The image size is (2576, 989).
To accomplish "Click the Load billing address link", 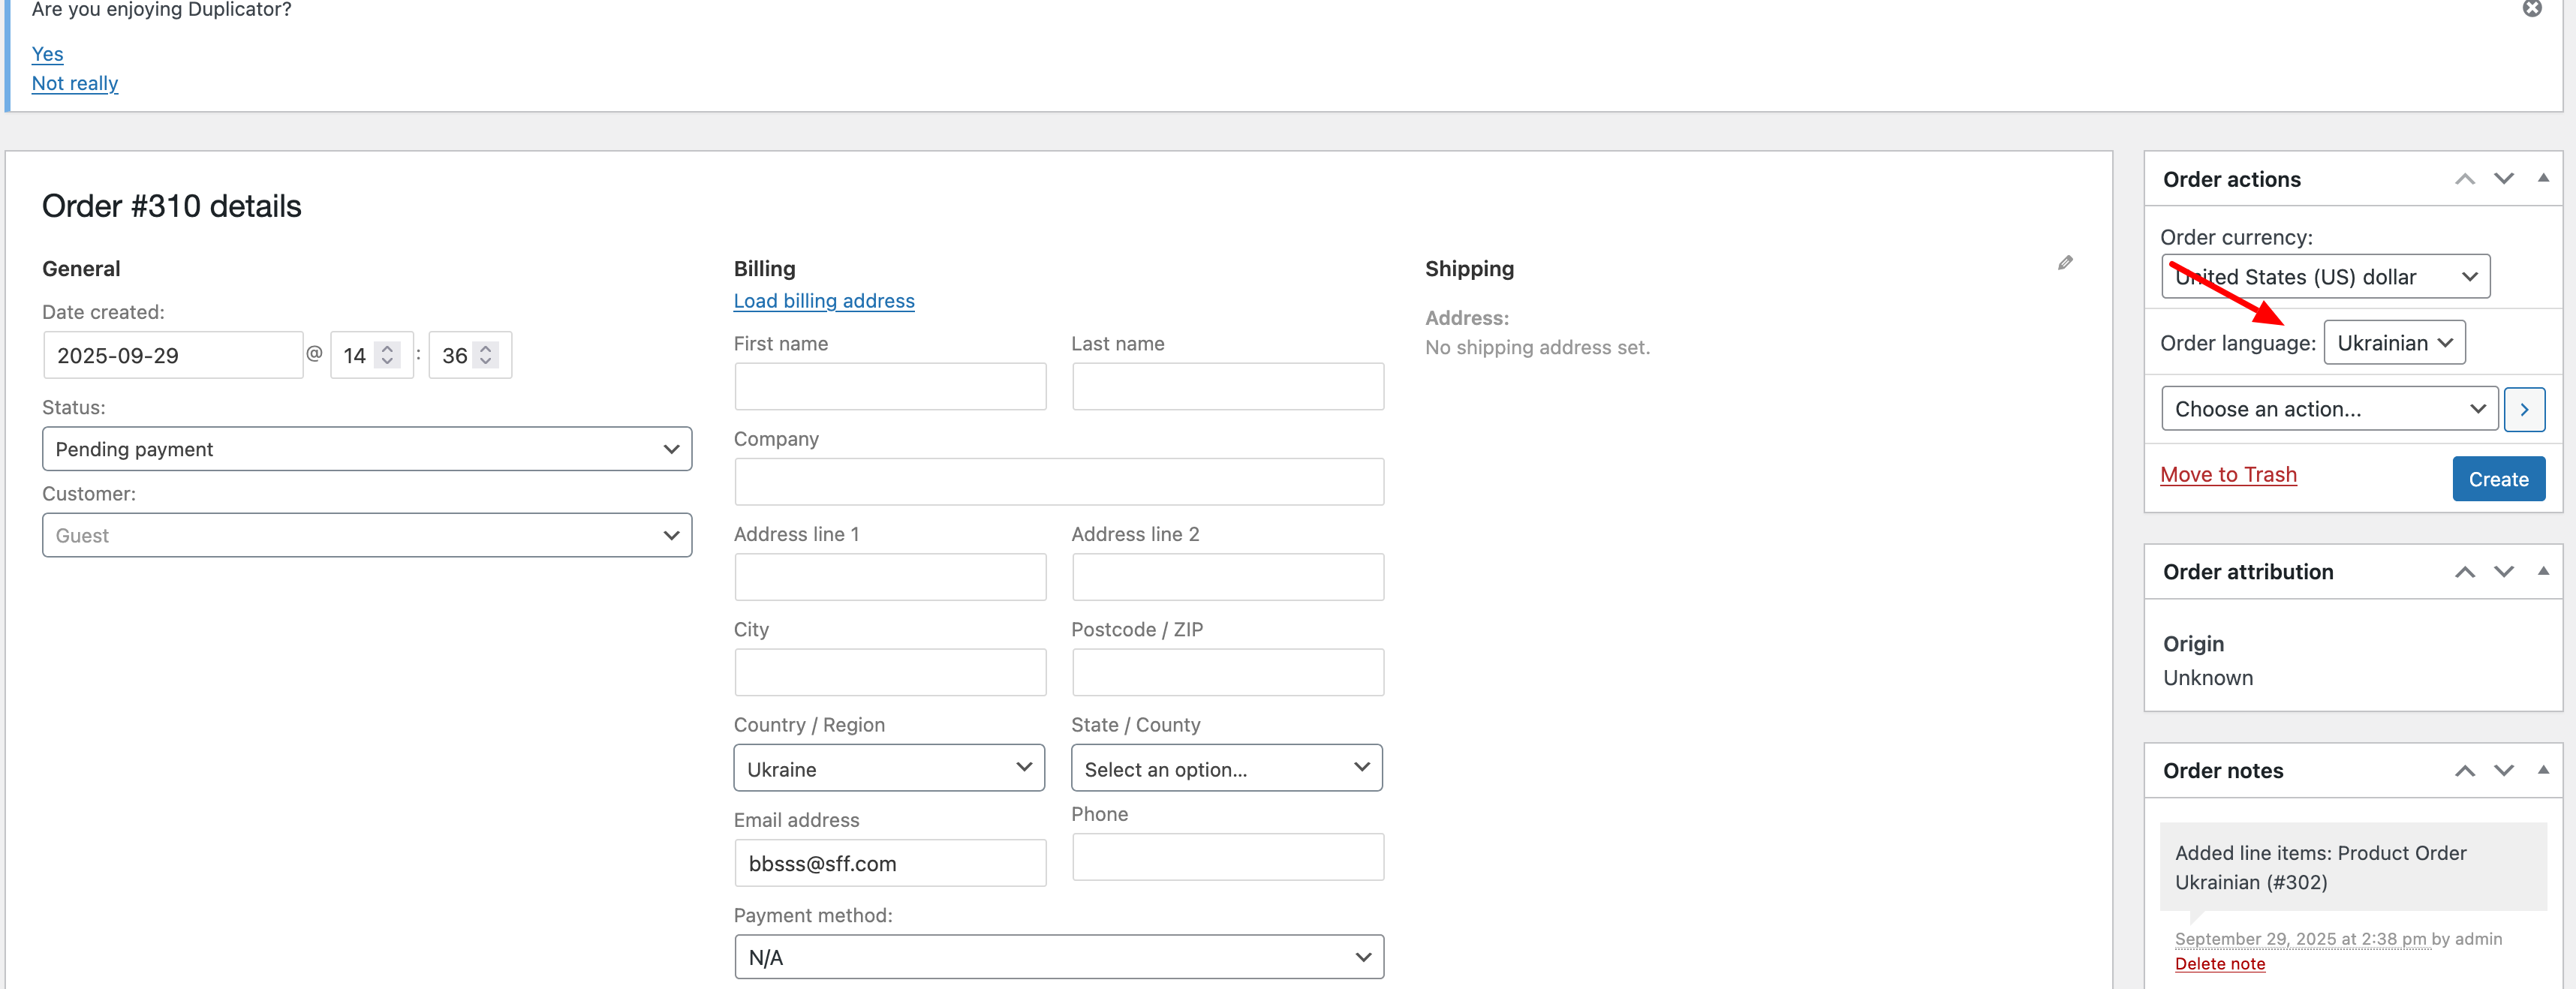I will coord(823,301).
